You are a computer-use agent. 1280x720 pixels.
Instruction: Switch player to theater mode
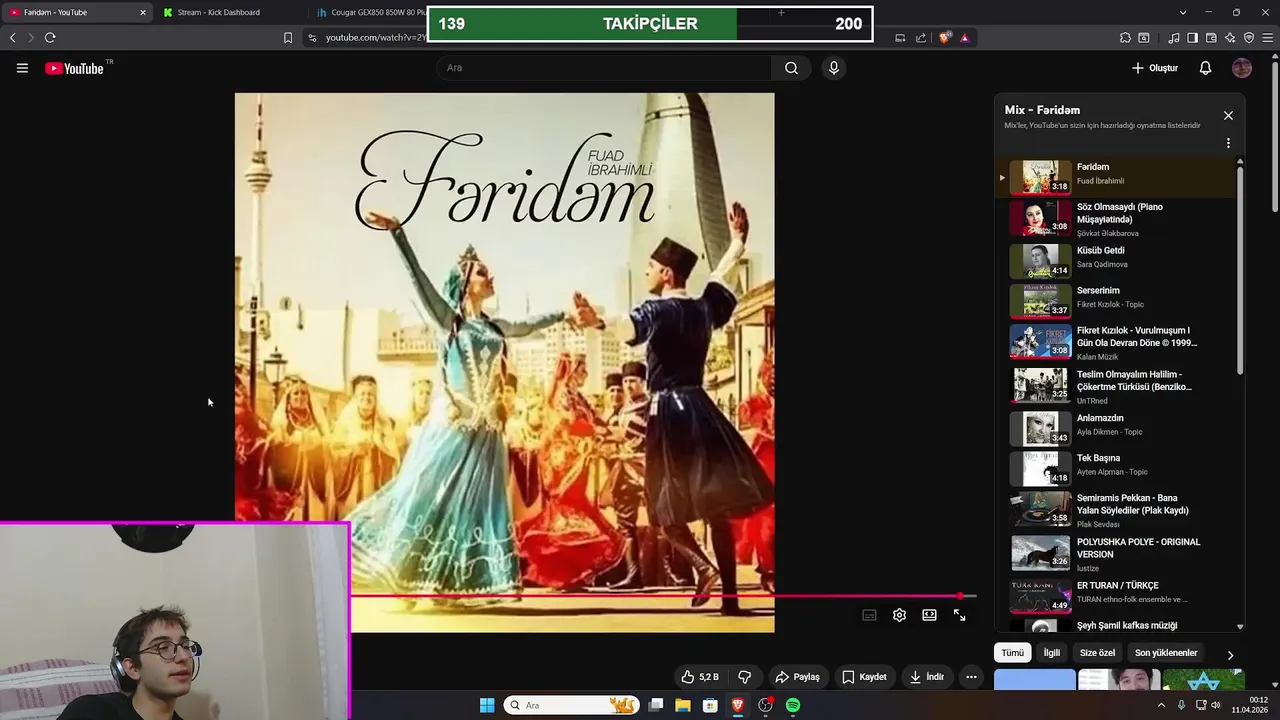pyautogui.click(x=930, y=615)
